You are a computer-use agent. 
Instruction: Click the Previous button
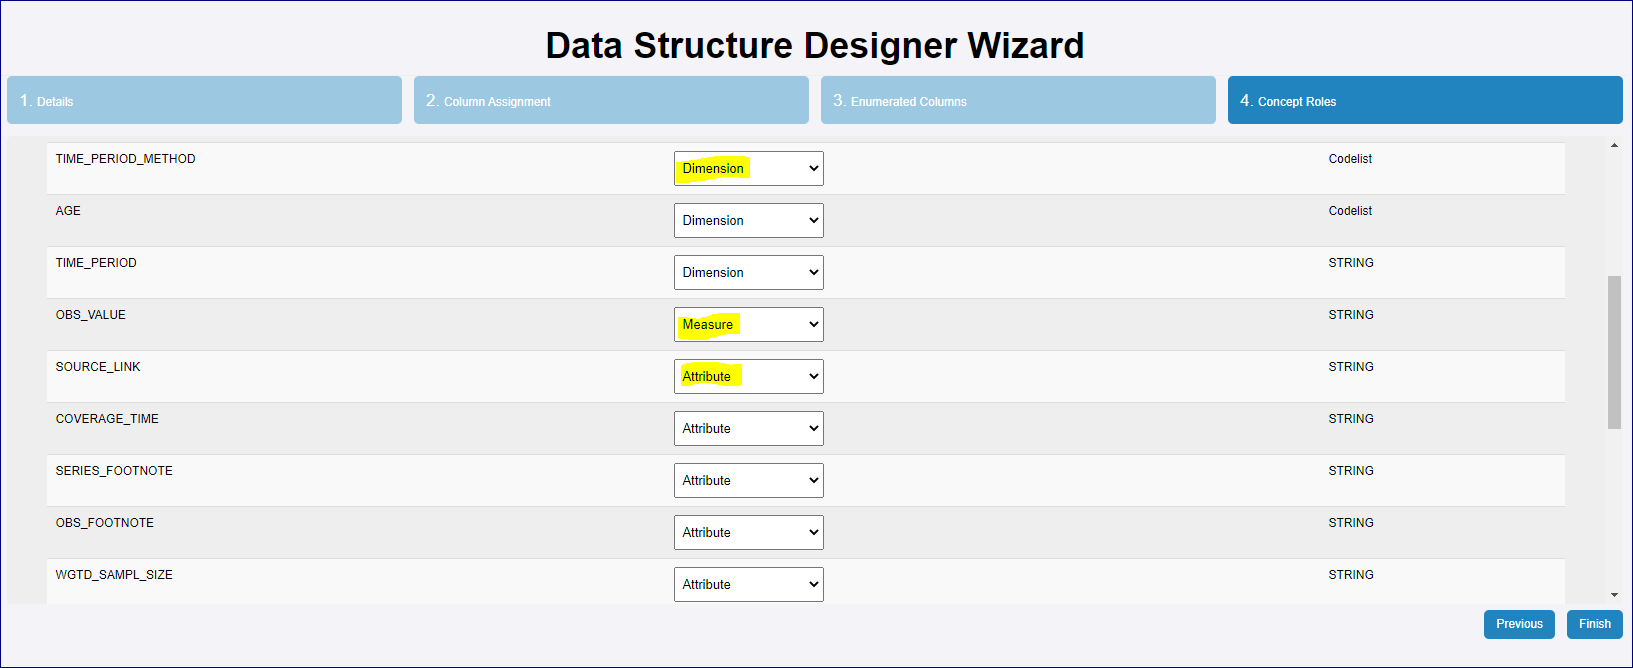click(1519, 624)
